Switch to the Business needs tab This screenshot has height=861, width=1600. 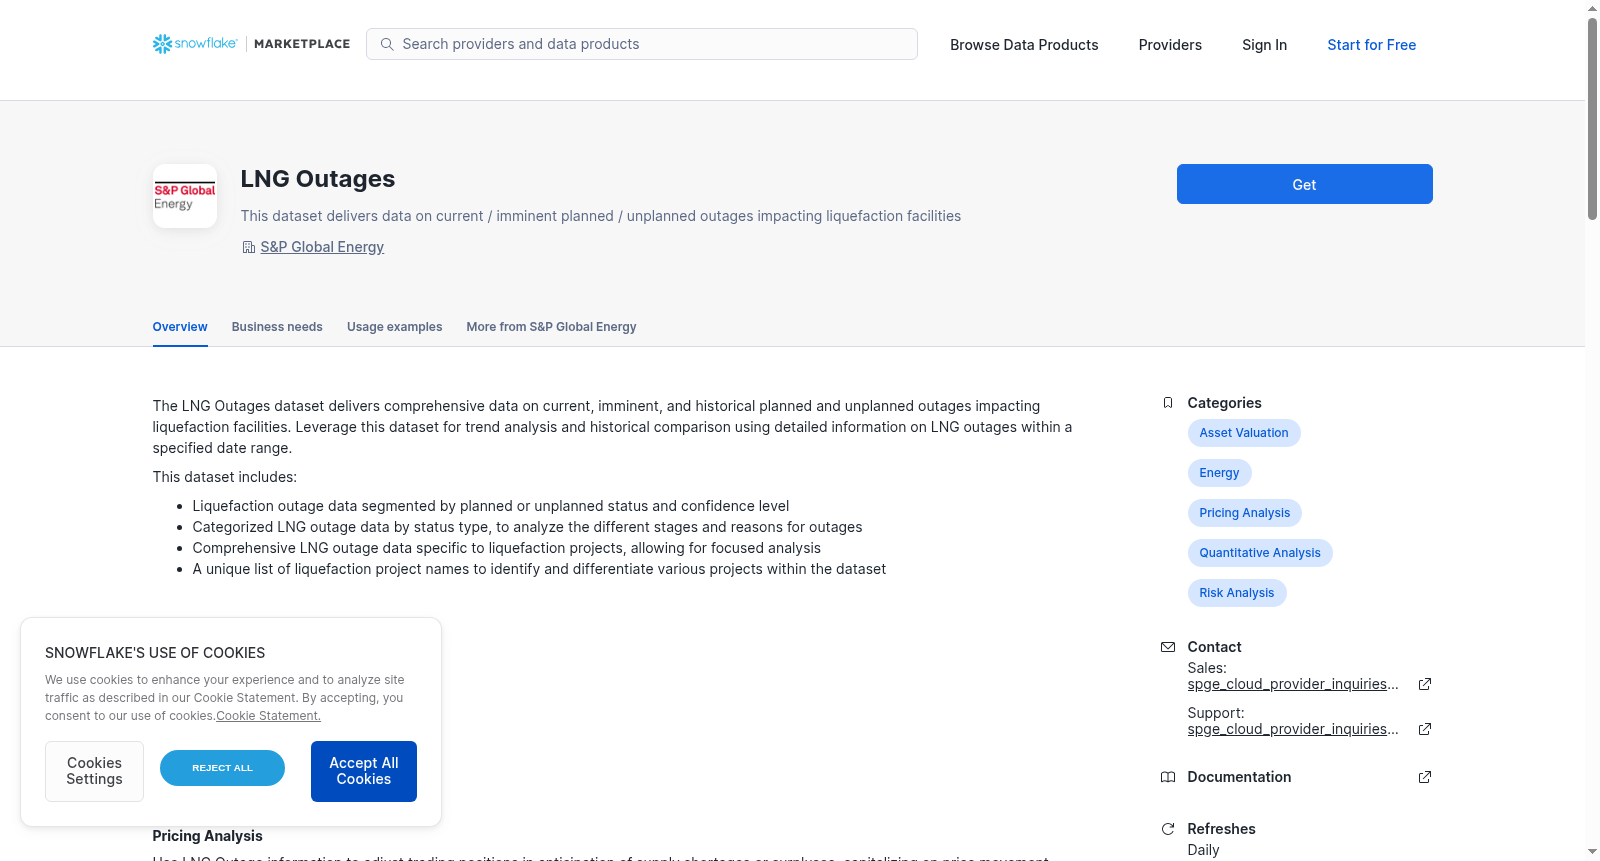tap(277, 327)
